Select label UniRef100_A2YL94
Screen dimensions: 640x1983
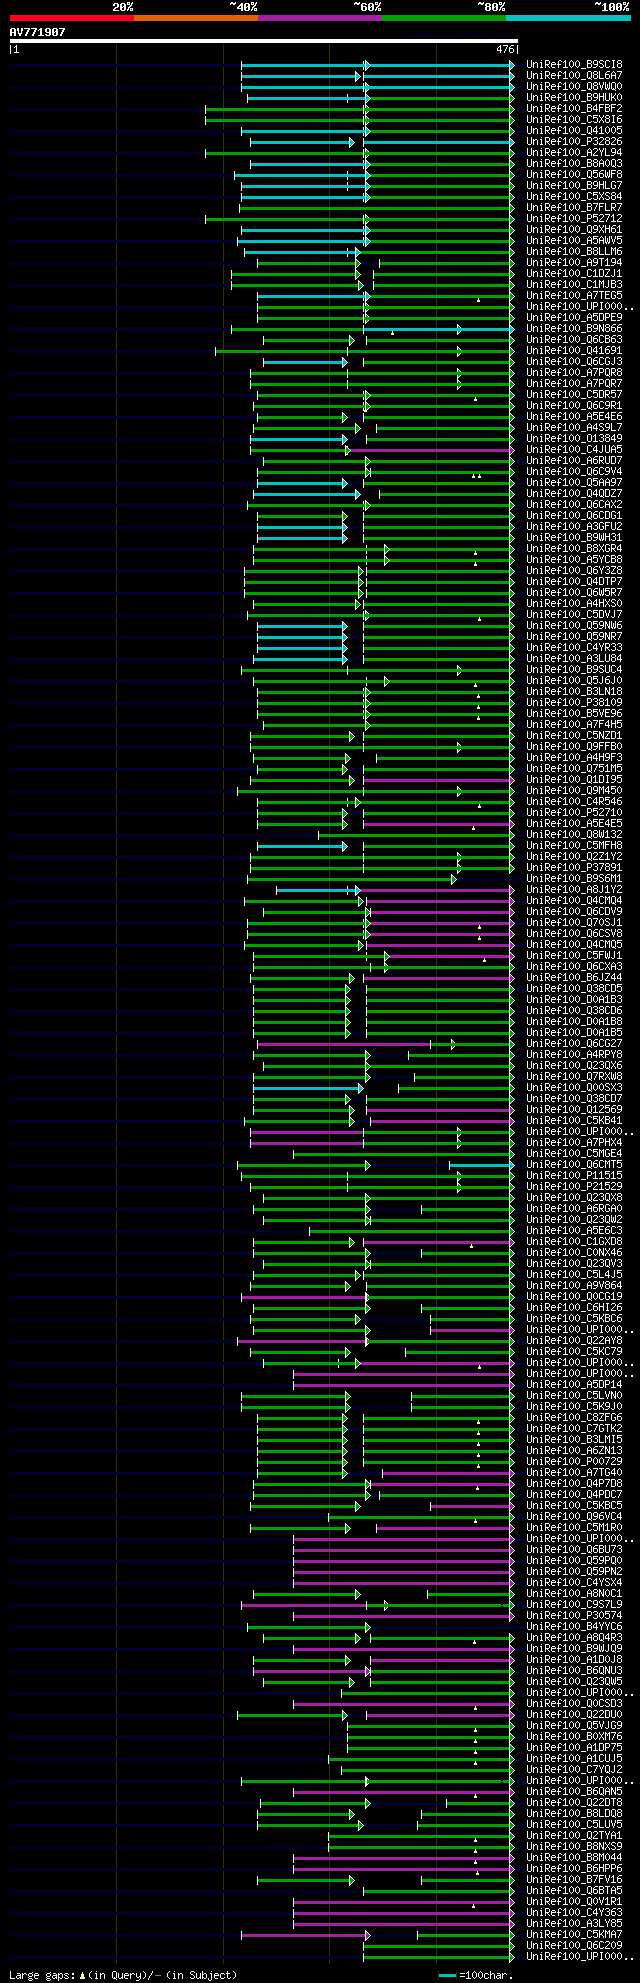[574, 152]
